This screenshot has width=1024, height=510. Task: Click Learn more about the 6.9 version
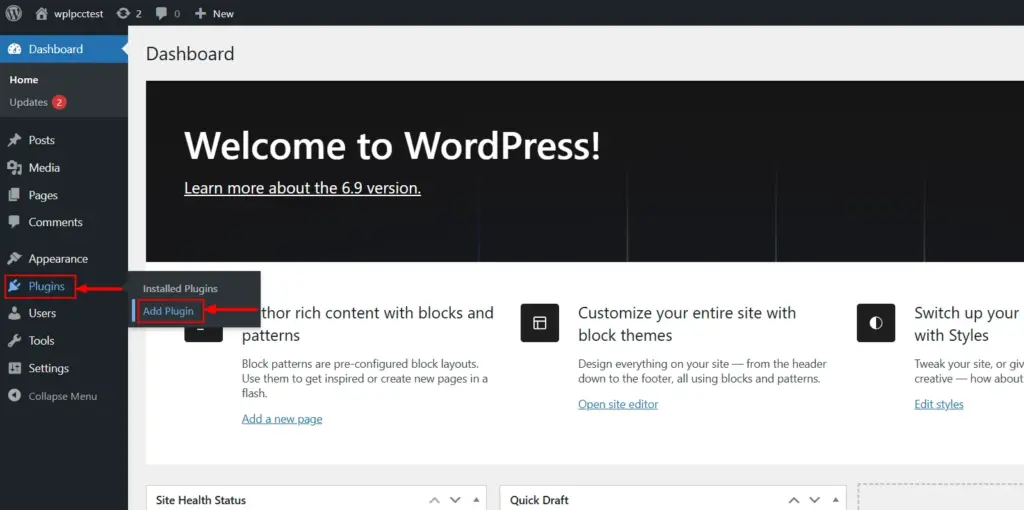tap(302, 188)
